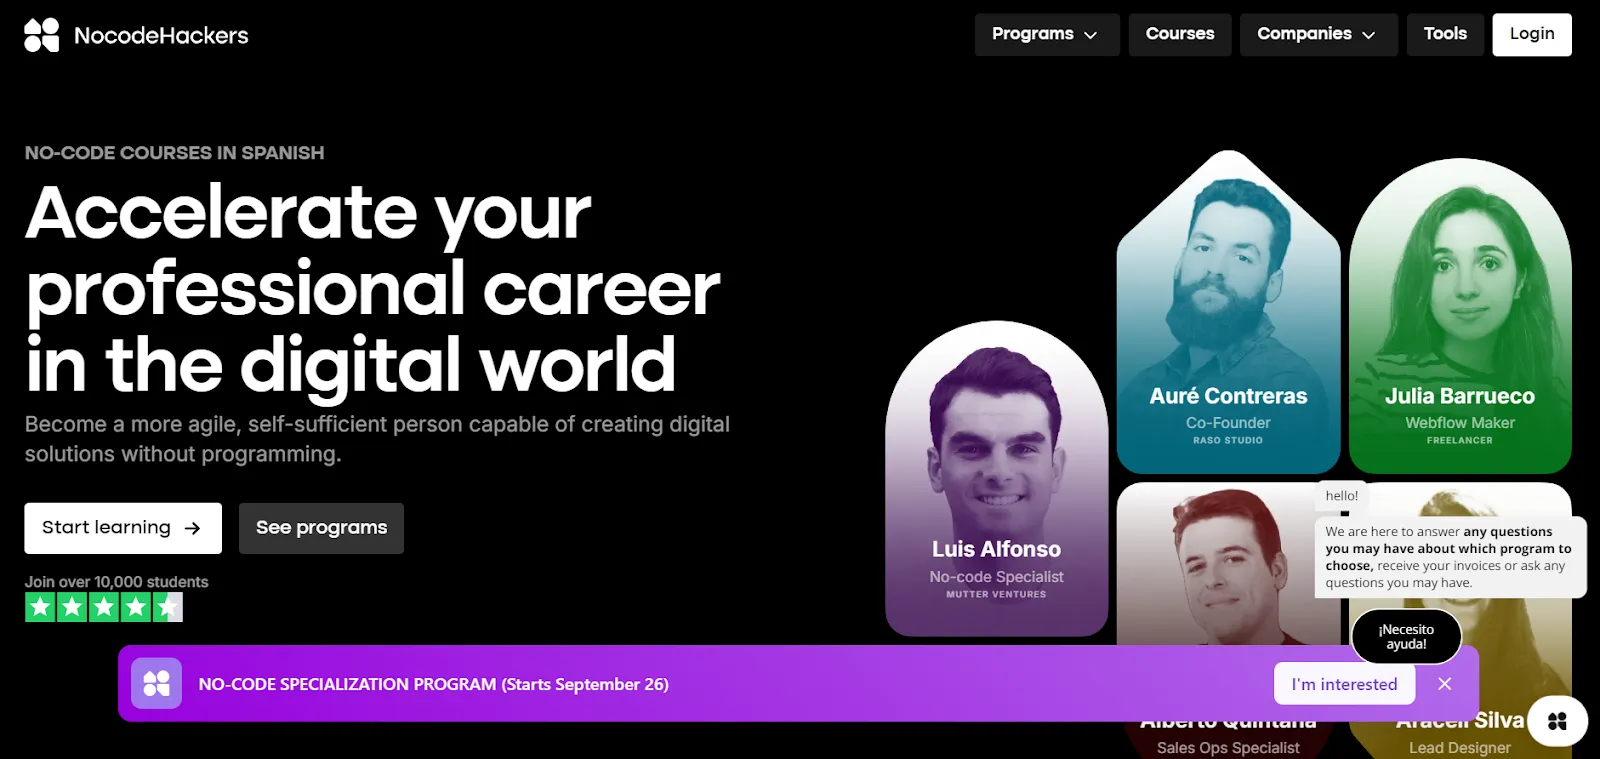
Task: Click the Become a more agile subtitle text
Action: click(x=377, y=439)
